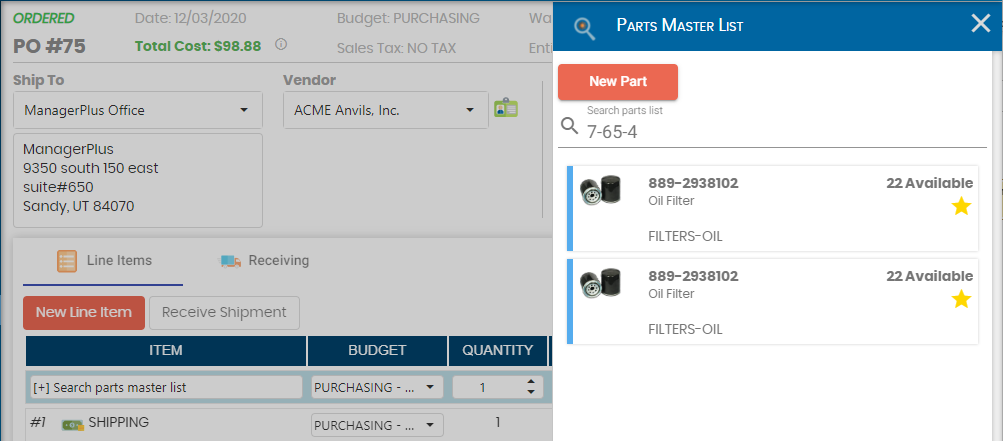This screenshot has width=1003, height=441.
Task: Click second Oil Filter thumbnail image
Action: point(601,283)
